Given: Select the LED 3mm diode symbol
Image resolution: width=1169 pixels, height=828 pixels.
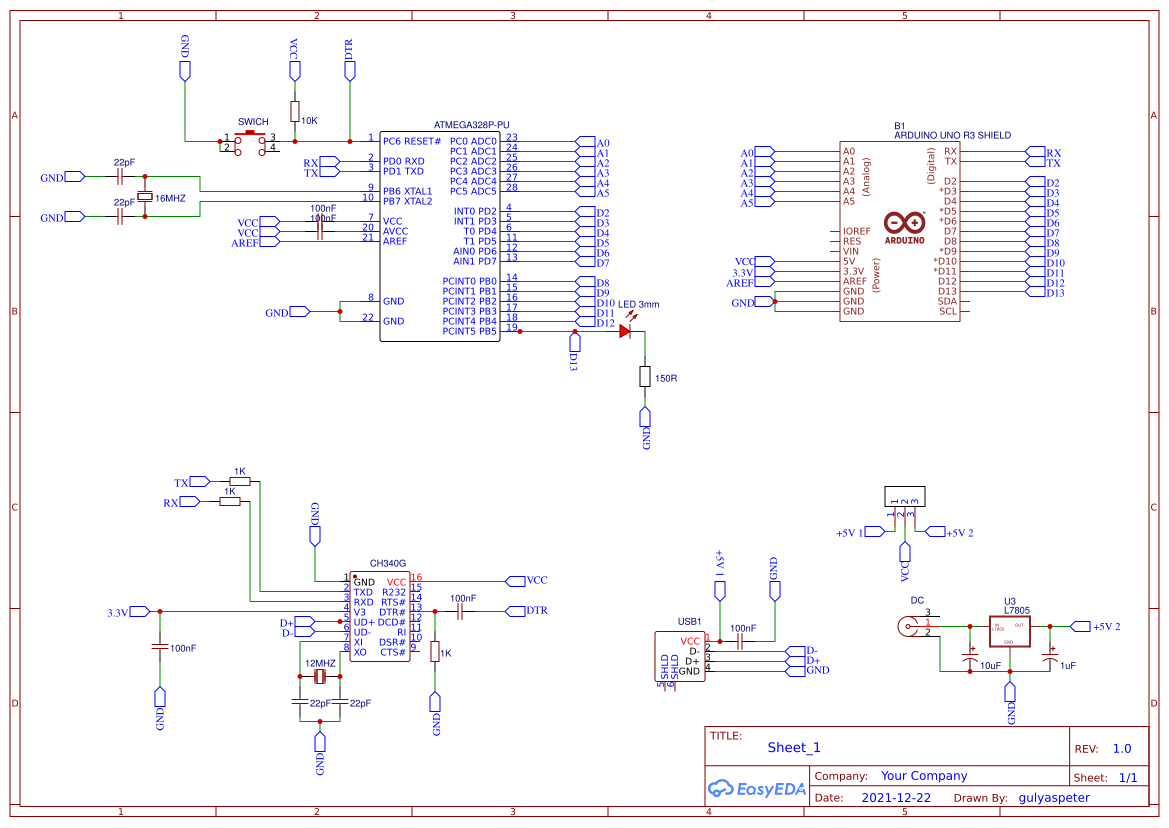Looking at the screenshot, I should pos(625,330).
